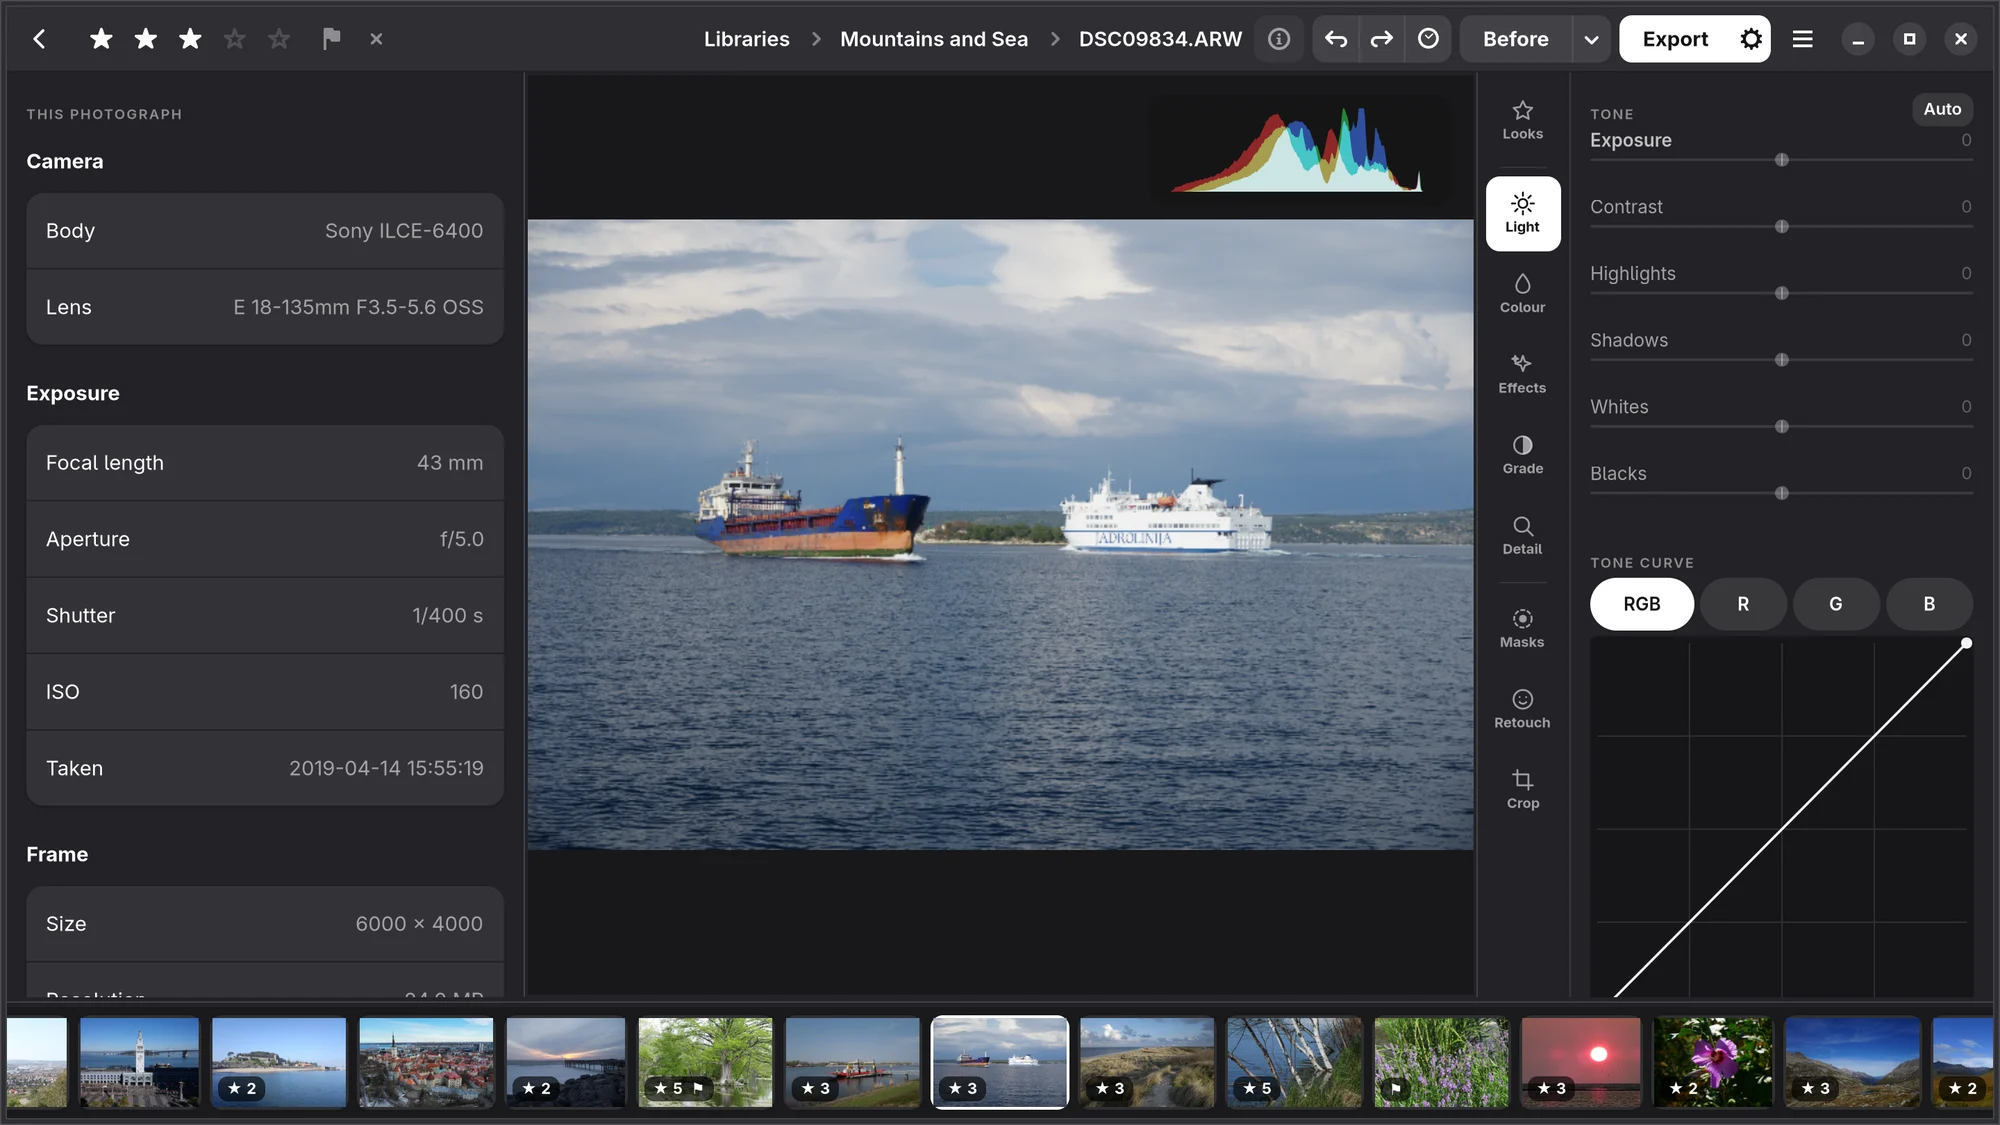Click the 43 mm focal length value
2000x1125 pixels.
[450, 463]
